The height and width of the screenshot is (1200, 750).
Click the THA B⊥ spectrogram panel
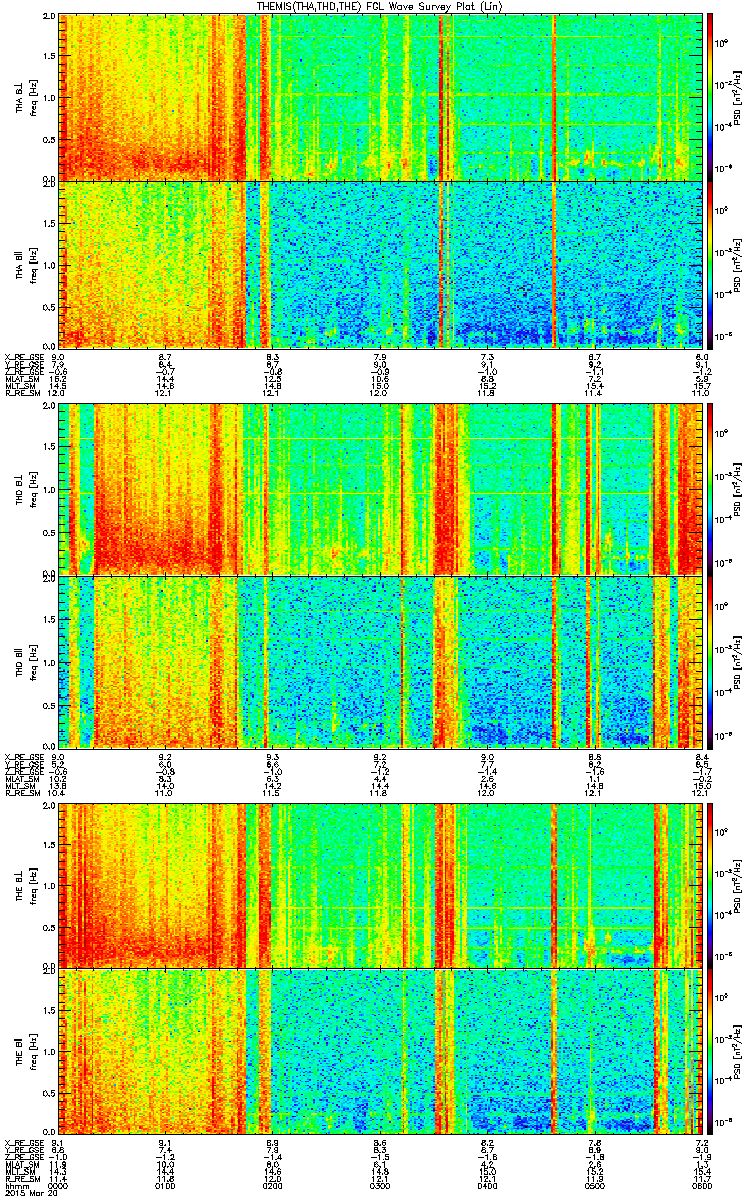click(380, 97)
